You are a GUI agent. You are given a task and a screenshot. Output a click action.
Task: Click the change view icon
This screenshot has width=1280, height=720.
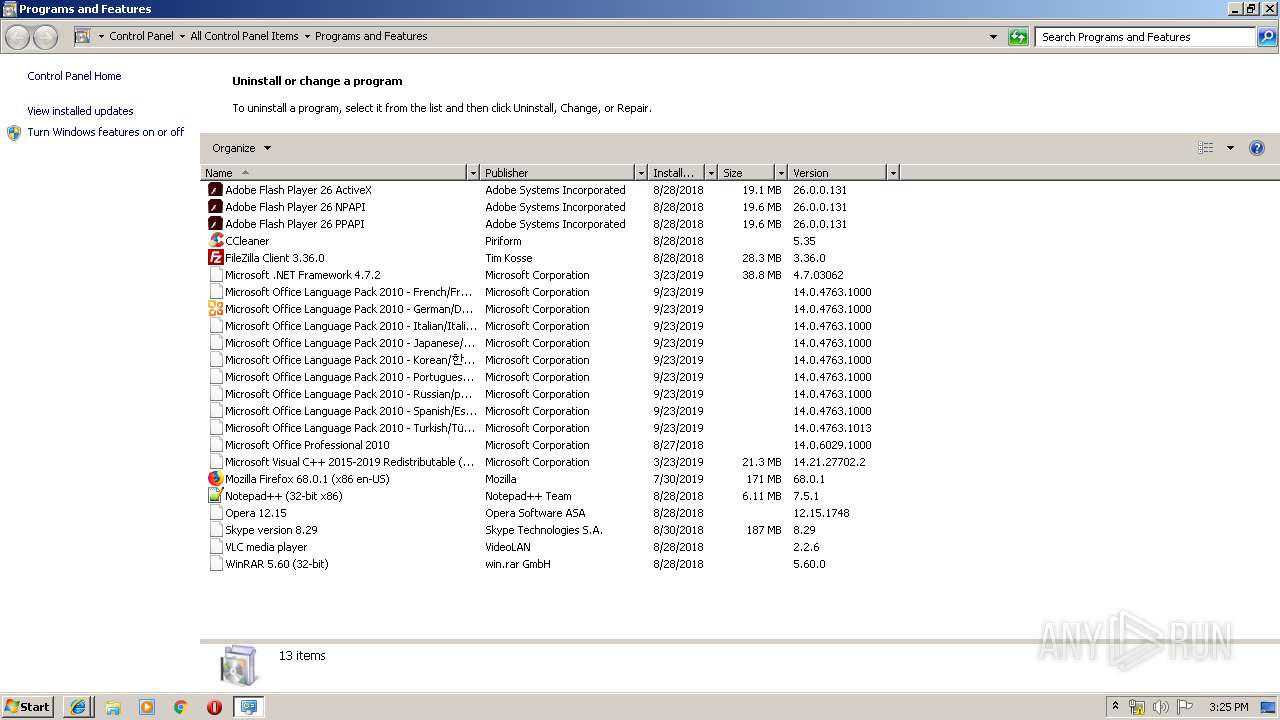pos(1206,148)
